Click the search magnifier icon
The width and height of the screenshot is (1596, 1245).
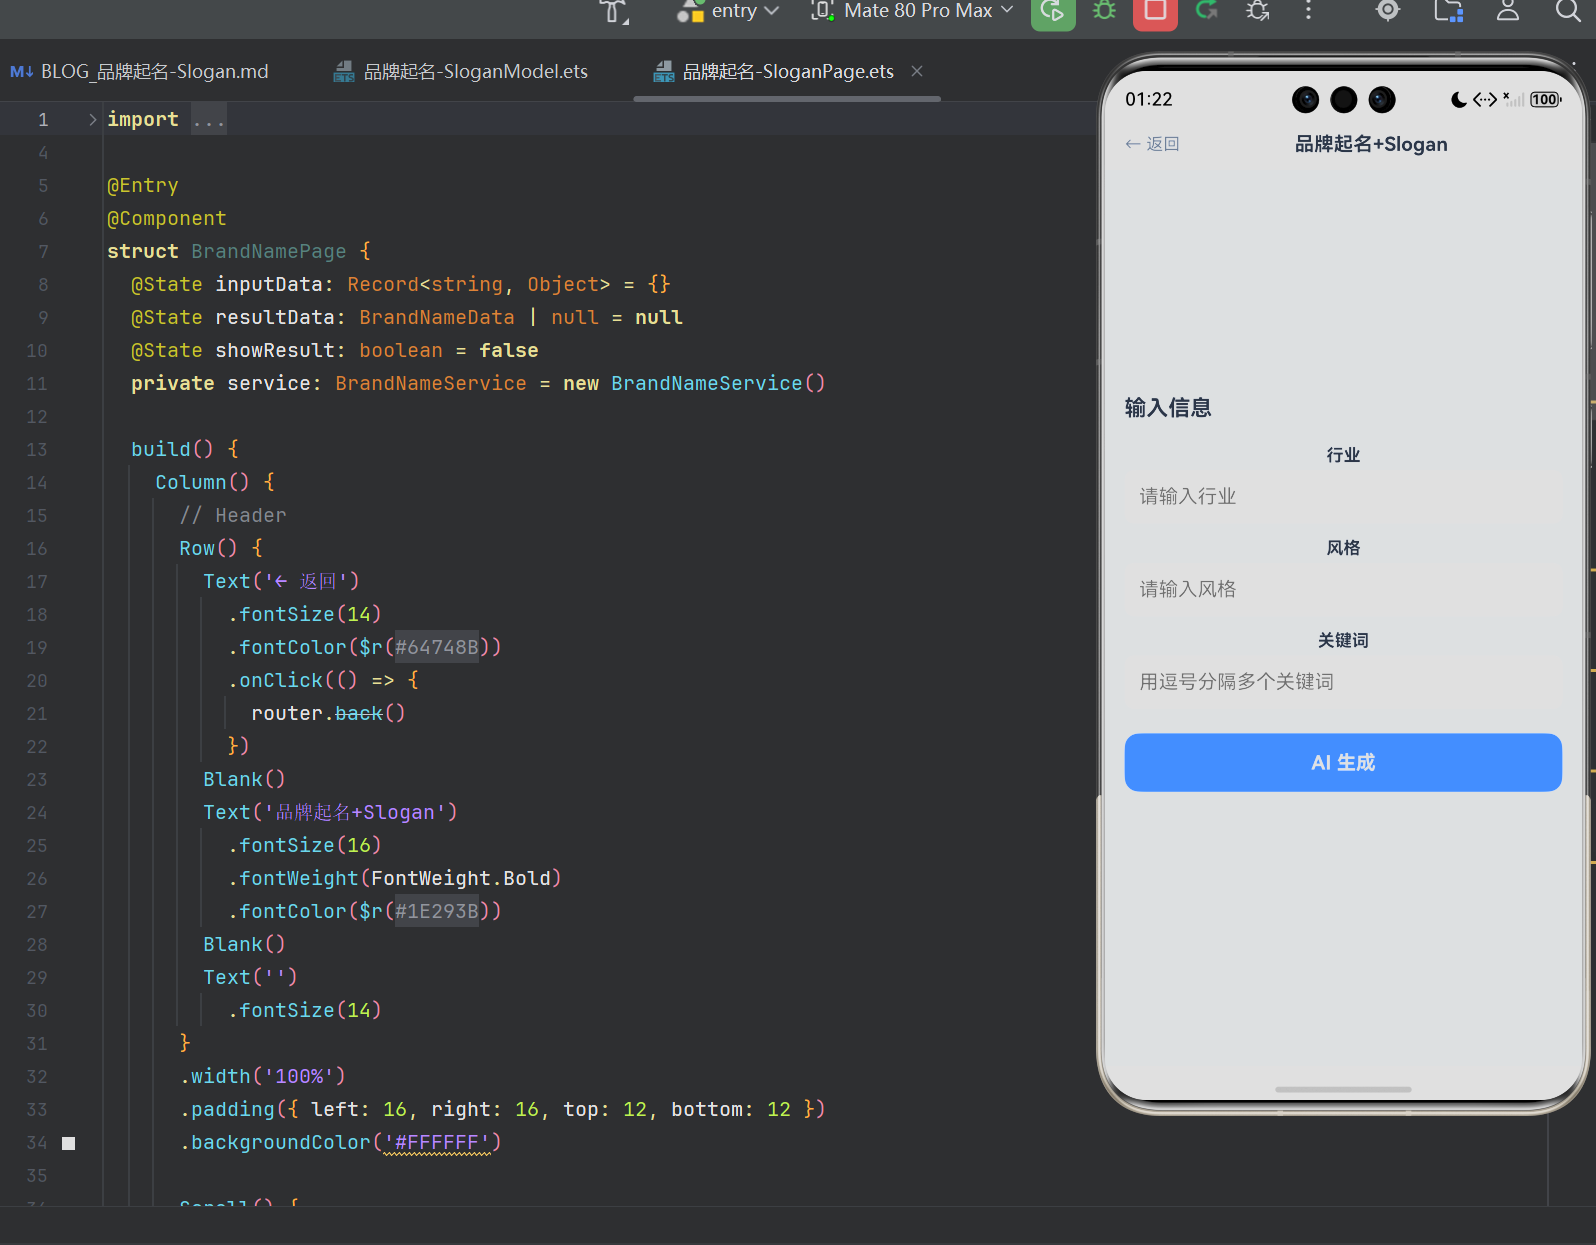[x=1568, y=11]
